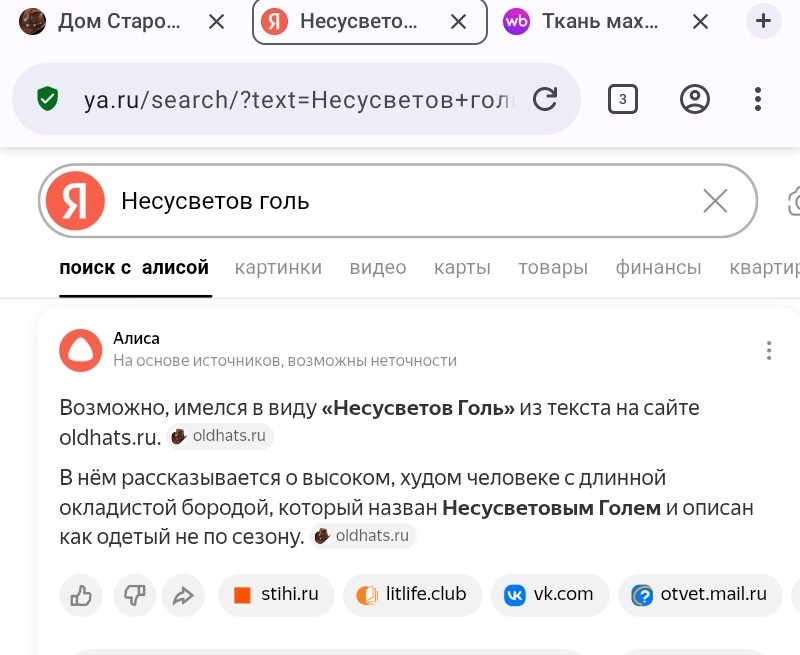
Task: Open Alisa answer options menu
Action: coord(768,350)
